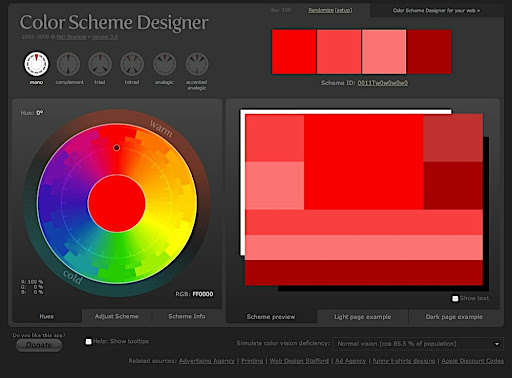
Task: Click the RGB value FF0000
Action: click(203, 294)
